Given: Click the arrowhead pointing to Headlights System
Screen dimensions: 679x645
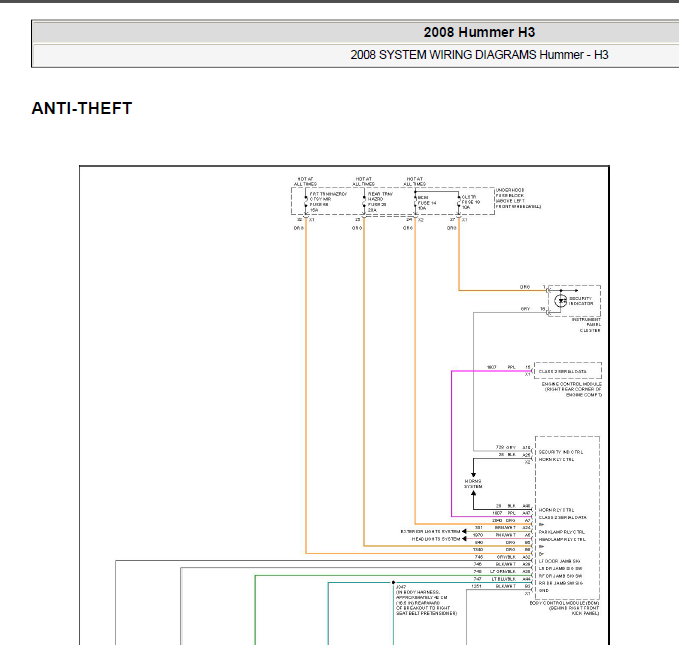Looking at the screenshot, I should click(464, 539).
